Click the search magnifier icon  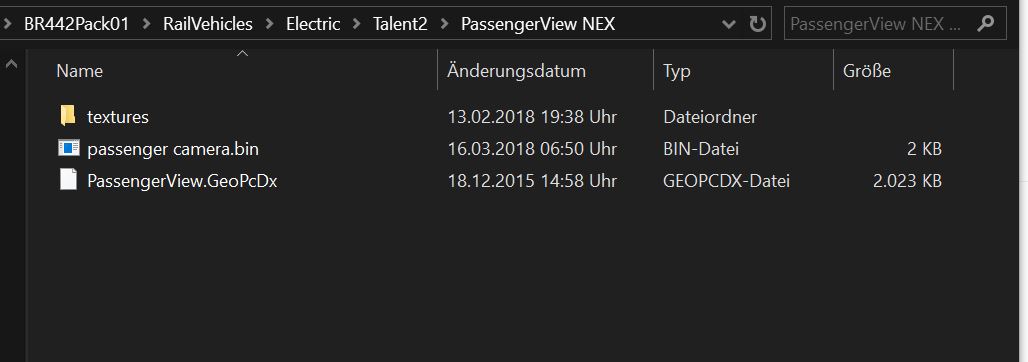click(985, 24)
